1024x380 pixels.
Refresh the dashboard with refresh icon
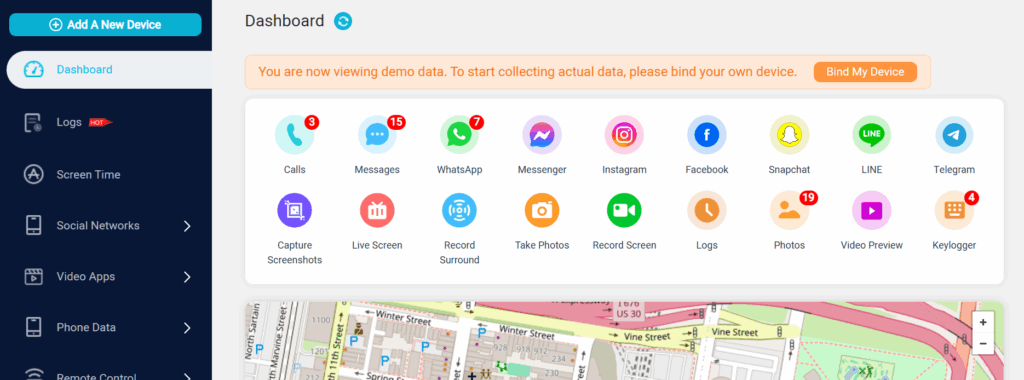(343, 22)
